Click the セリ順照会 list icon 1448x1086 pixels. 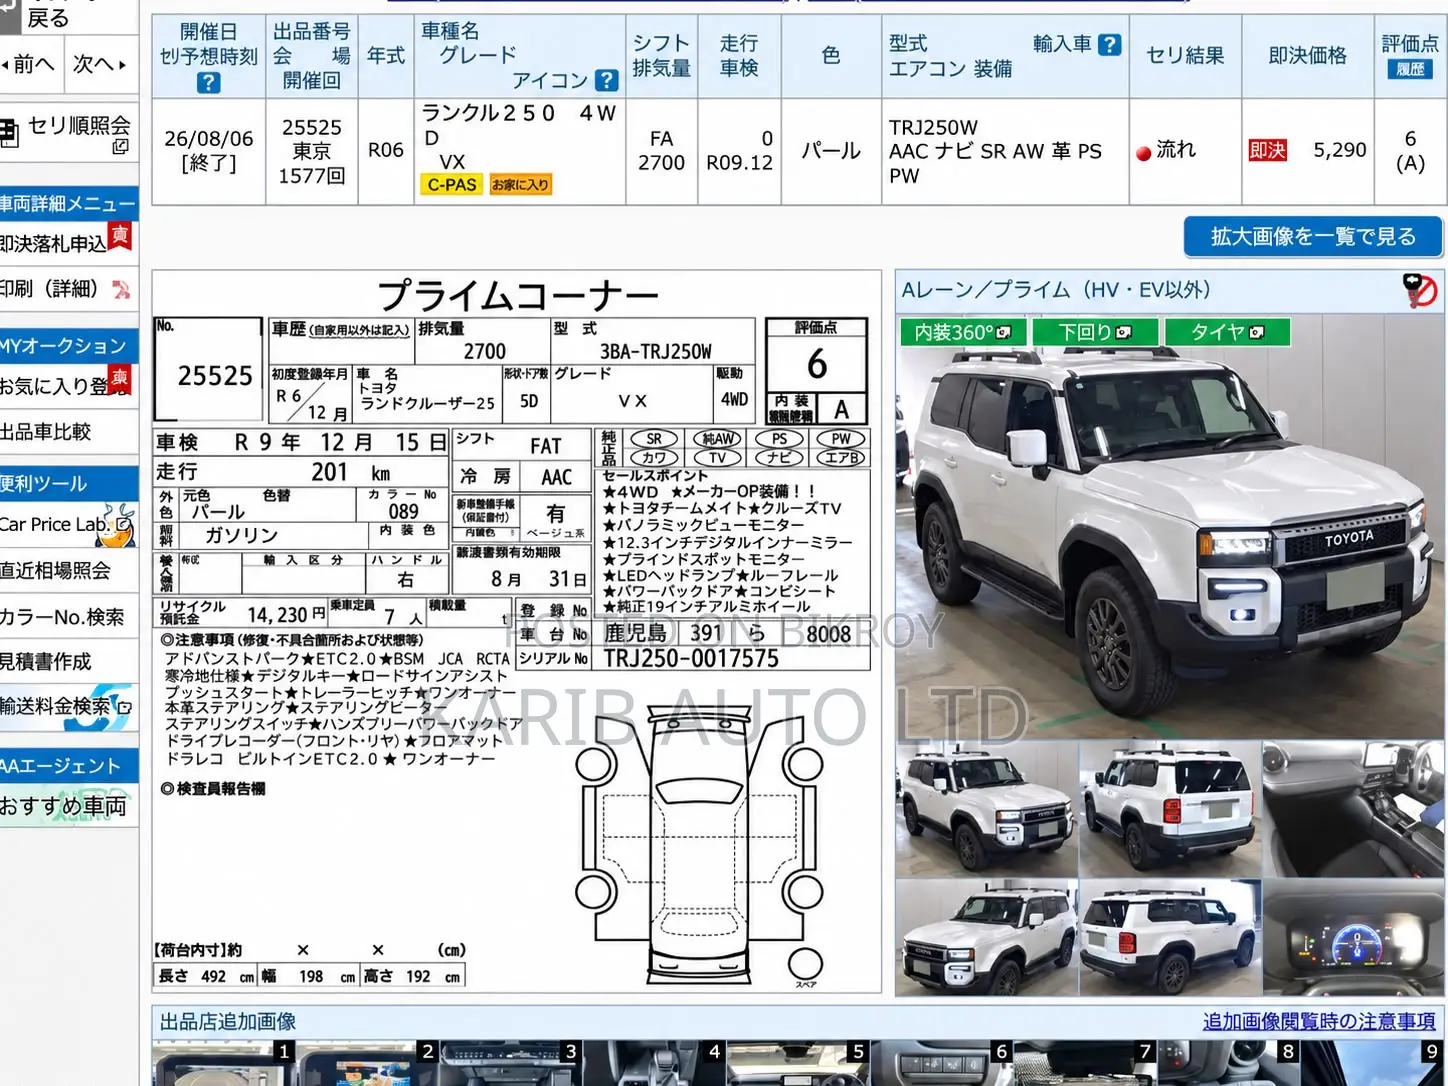pyautogui.click(x=9, y=134)
